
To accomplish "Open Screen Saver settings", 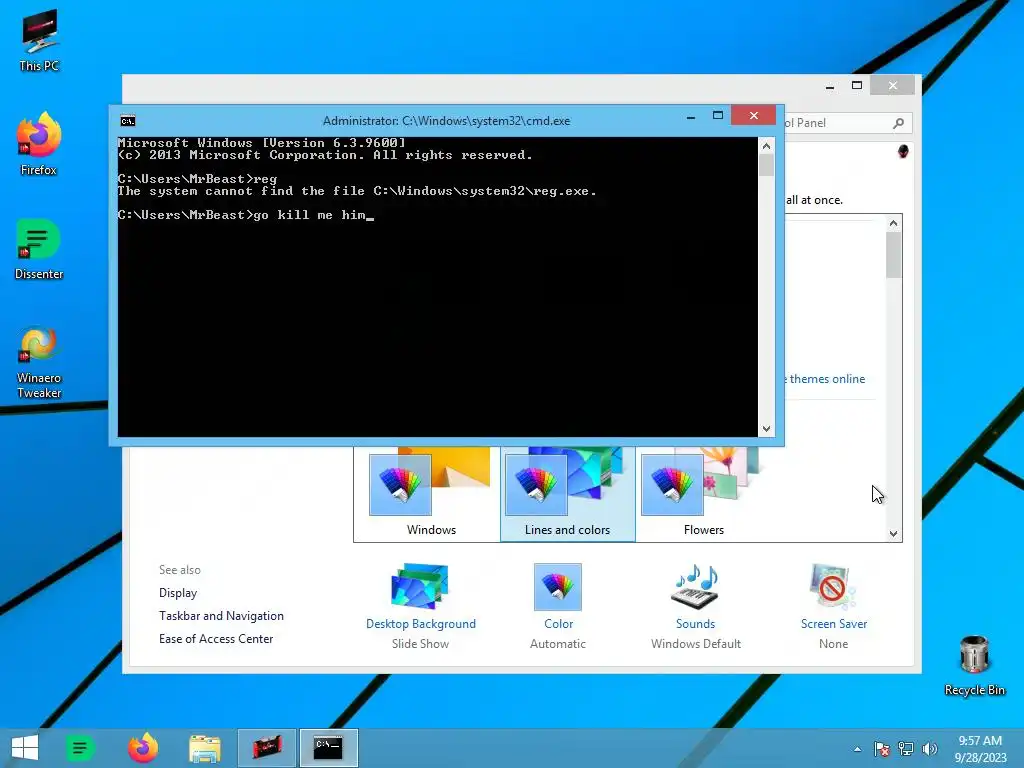I will point(834,605).
